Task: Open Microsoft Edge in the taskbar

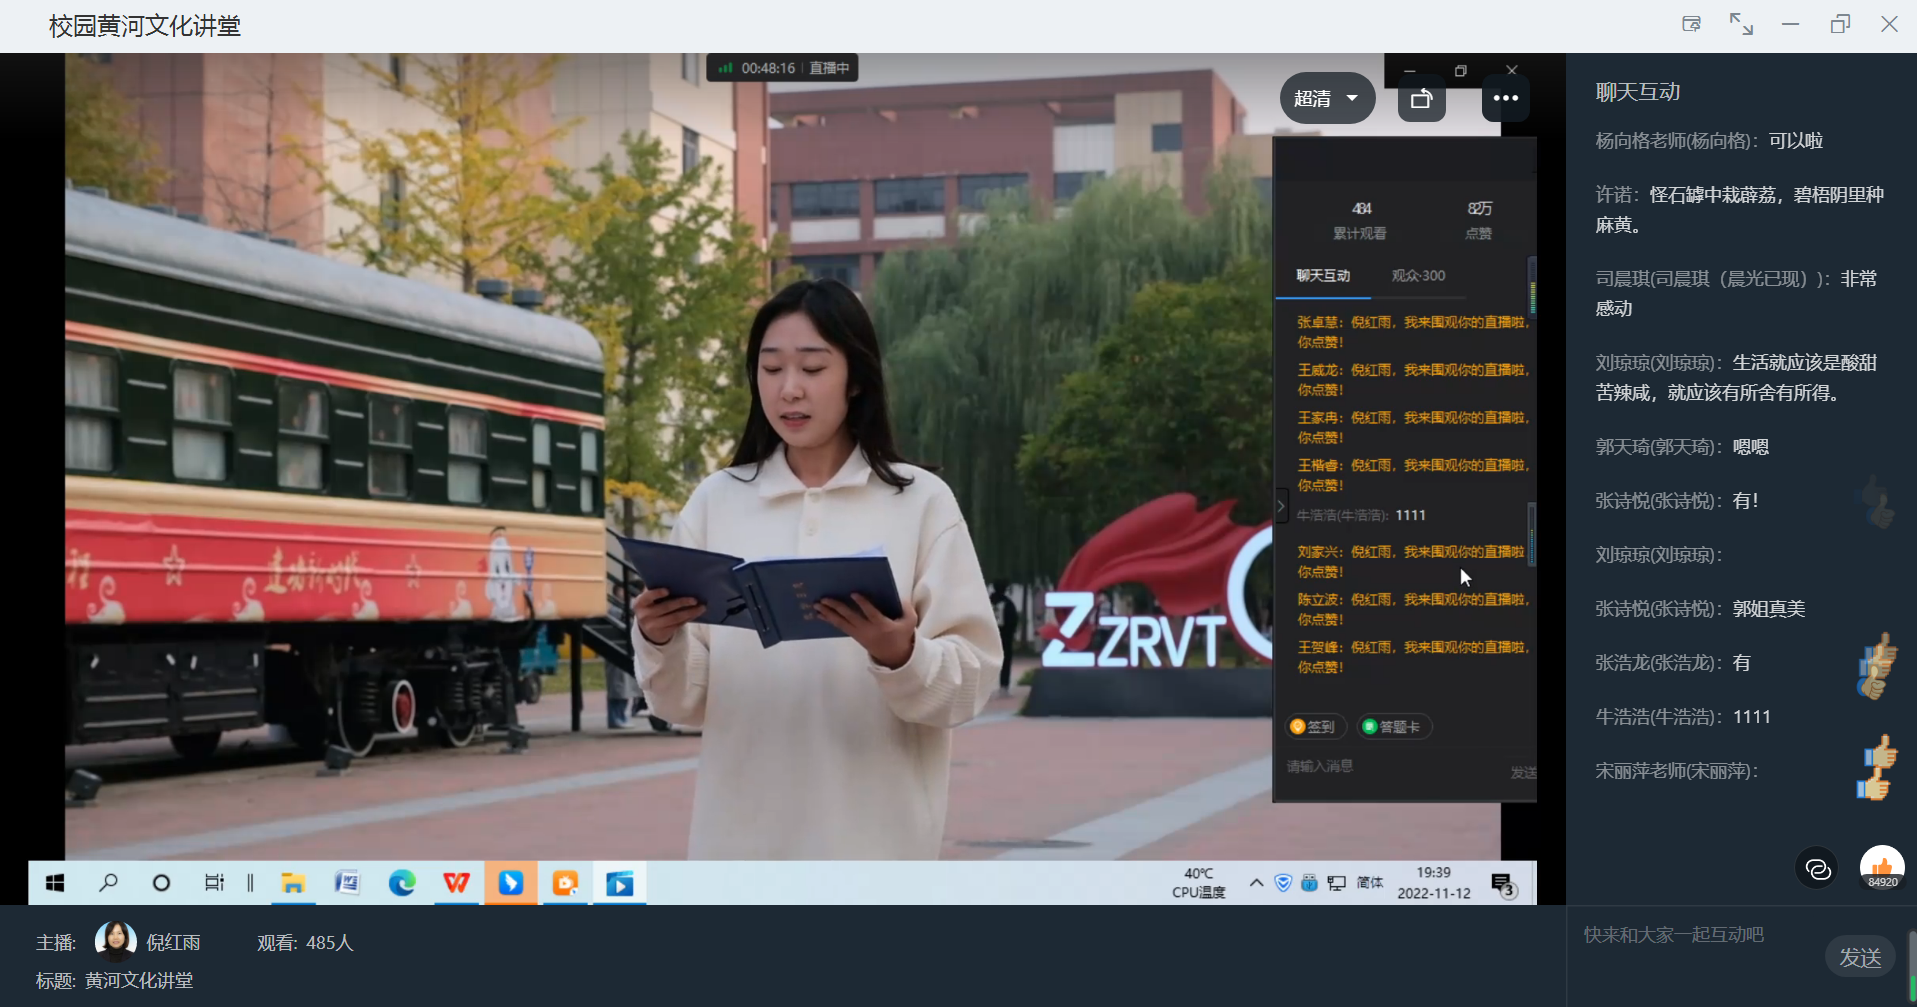Action: [x=402, y=883]
